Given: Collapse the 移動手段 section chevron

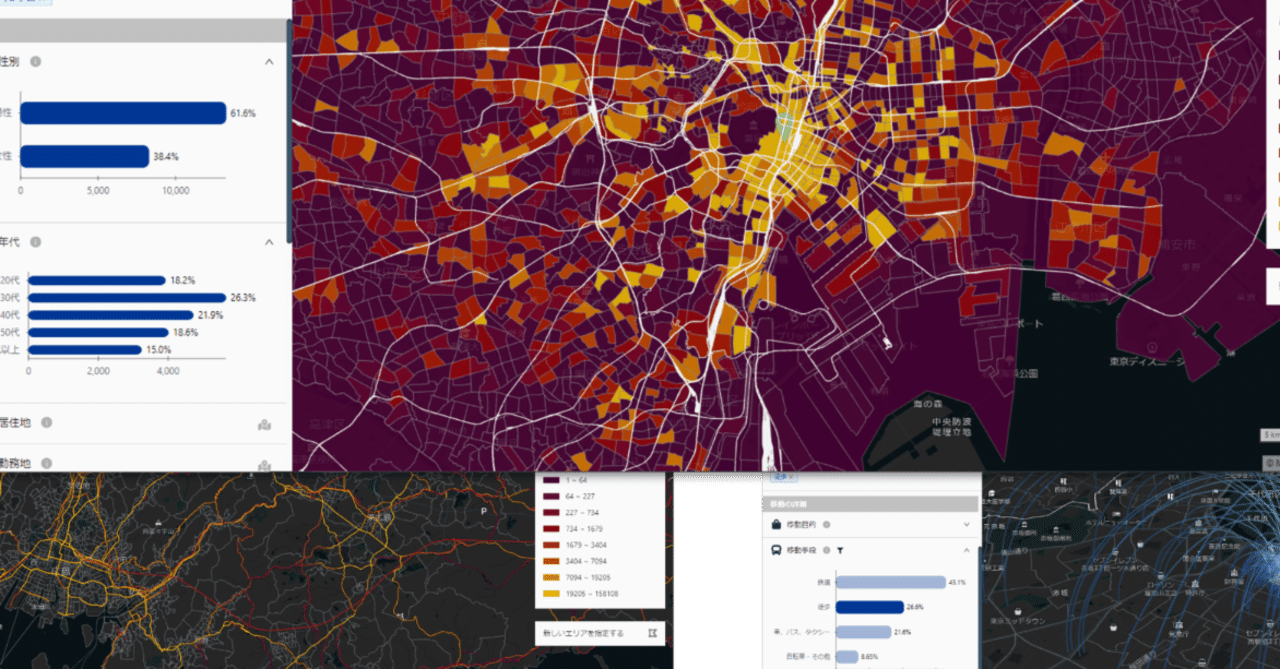Looking at the screenshot, I should pyautogui.click(x=966, y=550).
